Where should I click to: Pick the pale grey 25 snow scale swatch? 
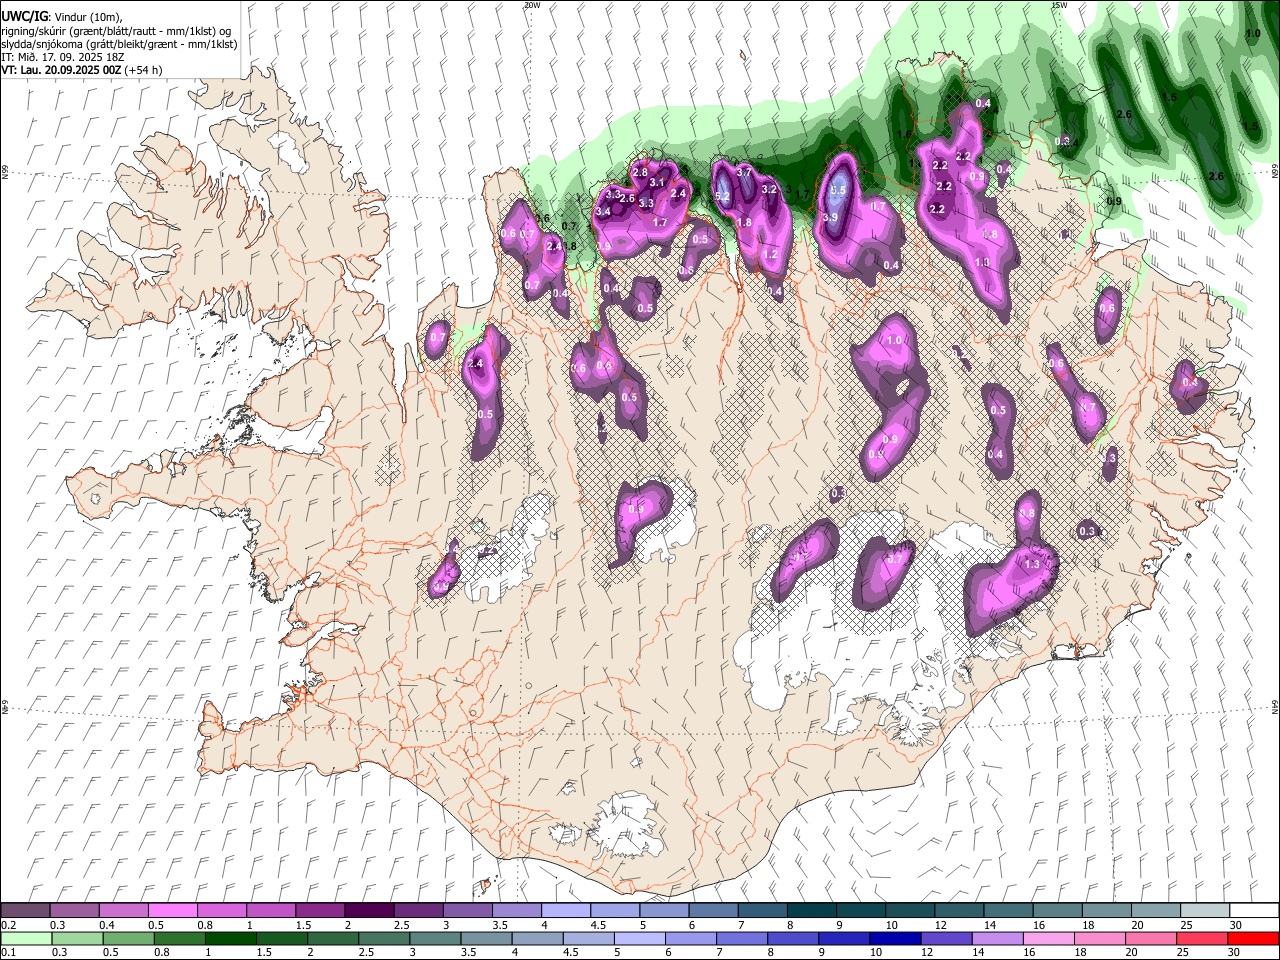tap(1205, 911)
